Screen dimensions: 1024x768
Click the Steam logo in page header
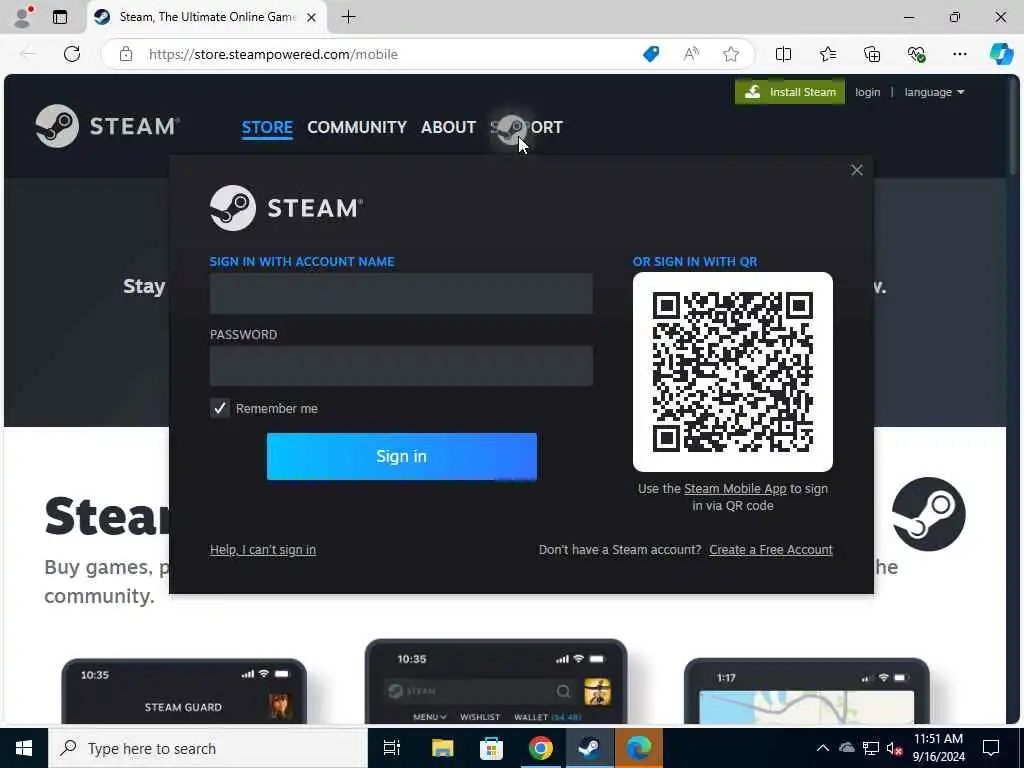pos(108,126)
